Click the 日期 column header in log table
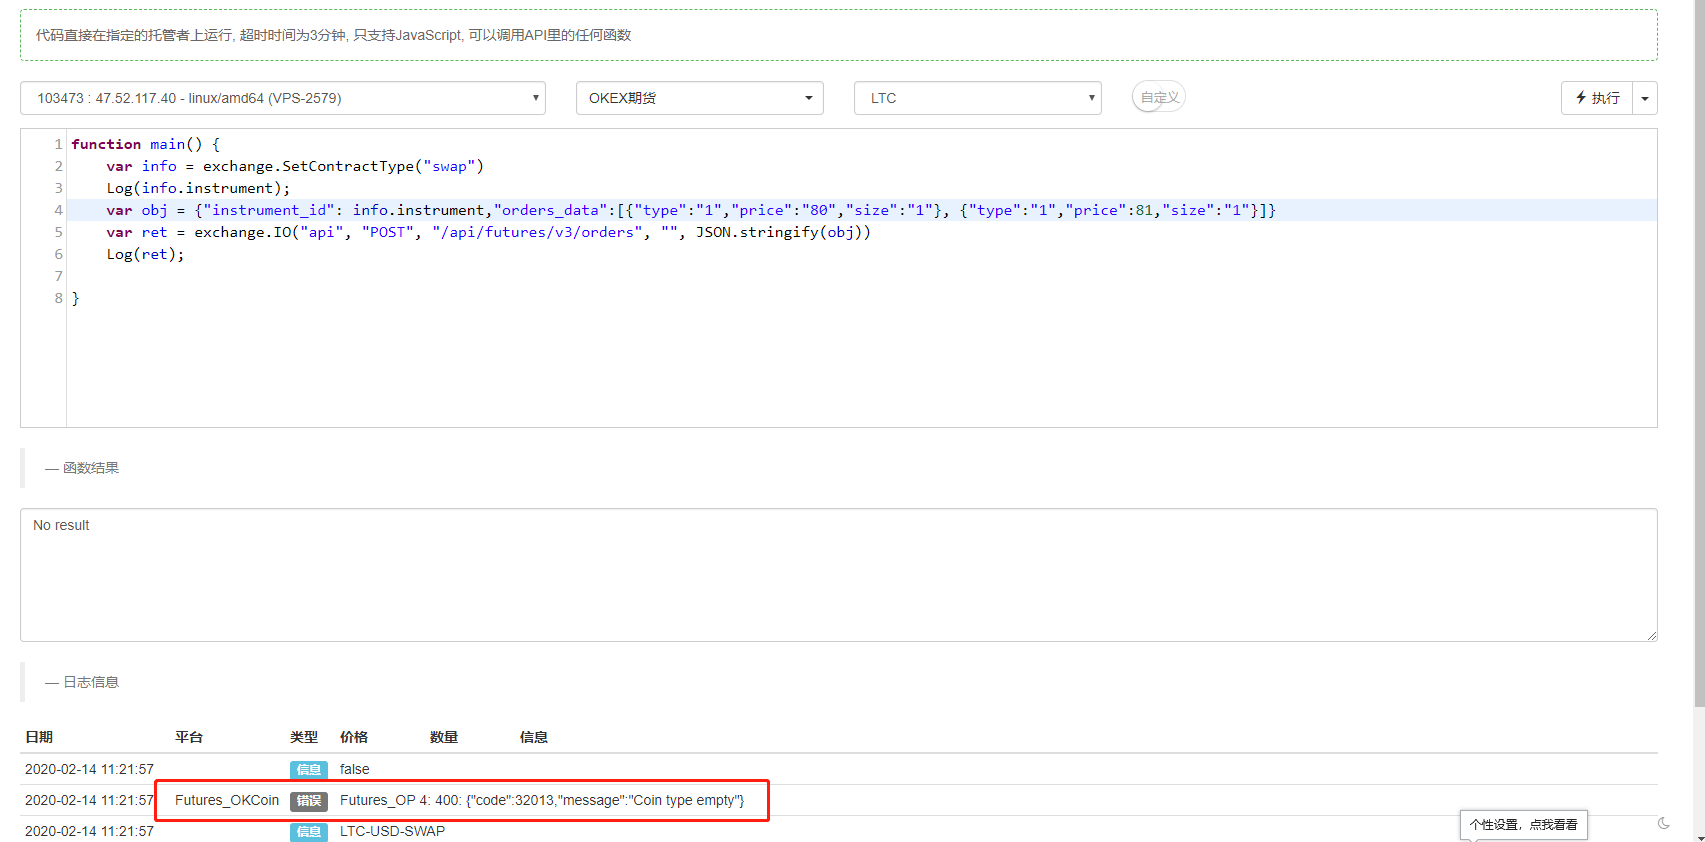1705x842 pixels. [39, 737]
